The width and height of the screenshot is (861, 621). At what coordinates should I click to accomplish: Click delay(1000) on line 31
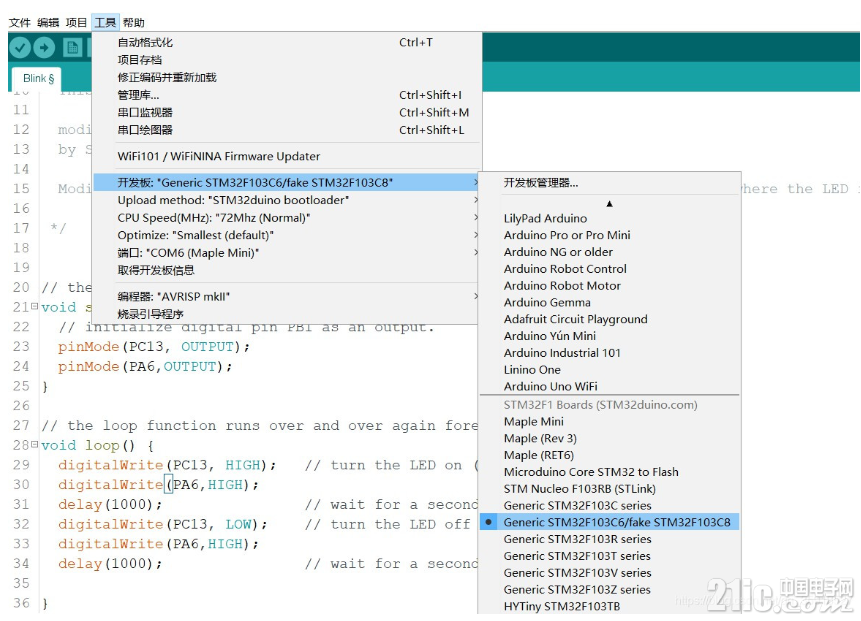pyautogui.click(x=110, y=505)
